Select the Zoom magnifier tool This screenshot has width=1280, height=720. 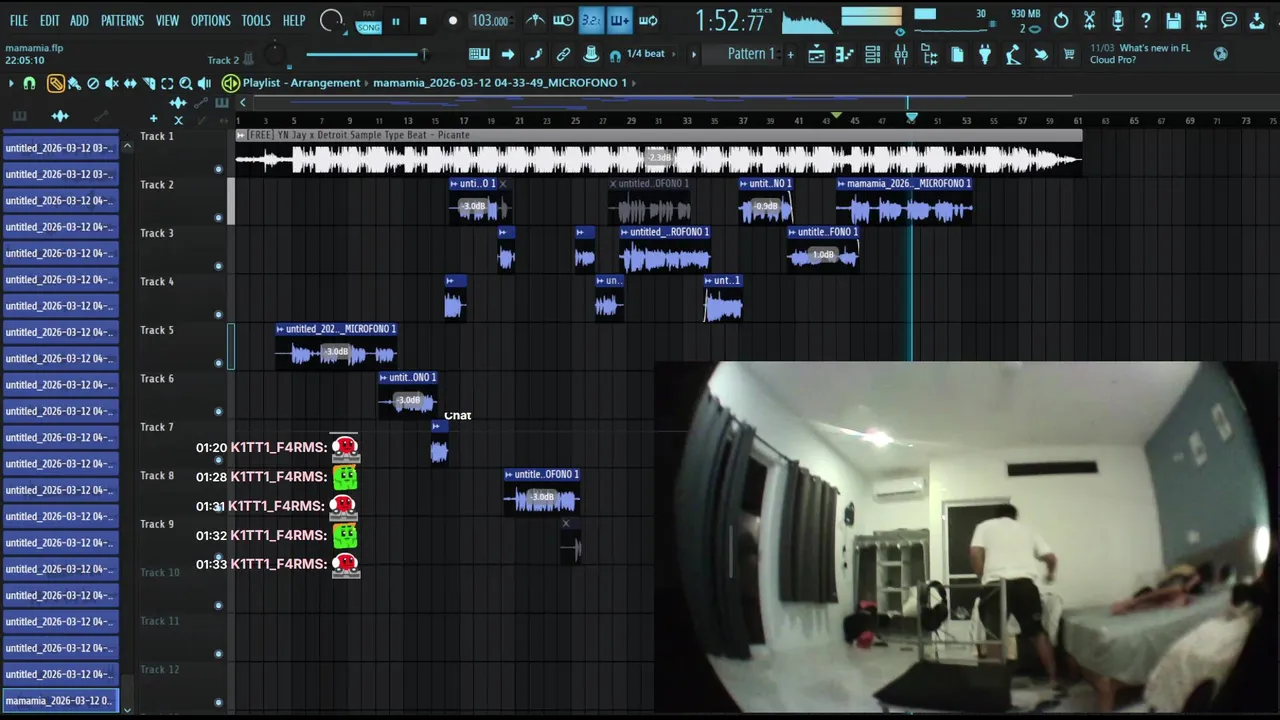click(x=186, y=84)
